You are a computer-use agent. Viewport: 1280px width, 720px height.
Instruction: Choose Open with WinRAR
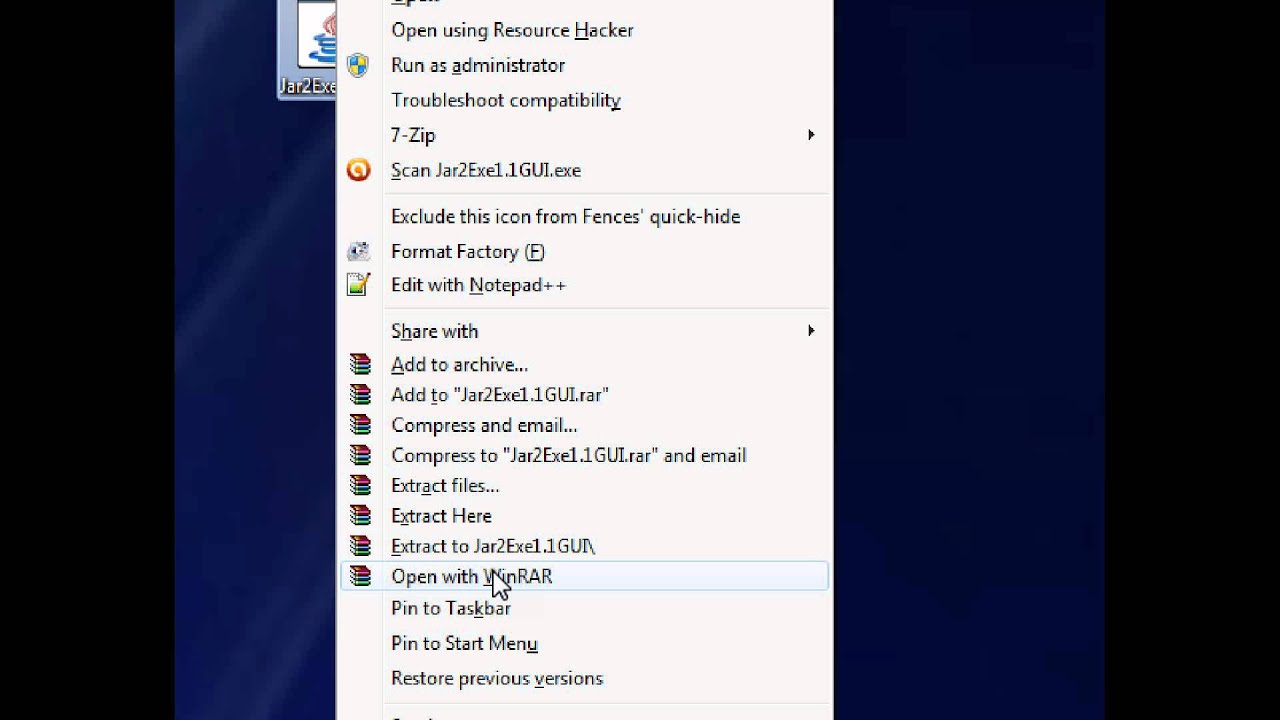coord(472,576)
